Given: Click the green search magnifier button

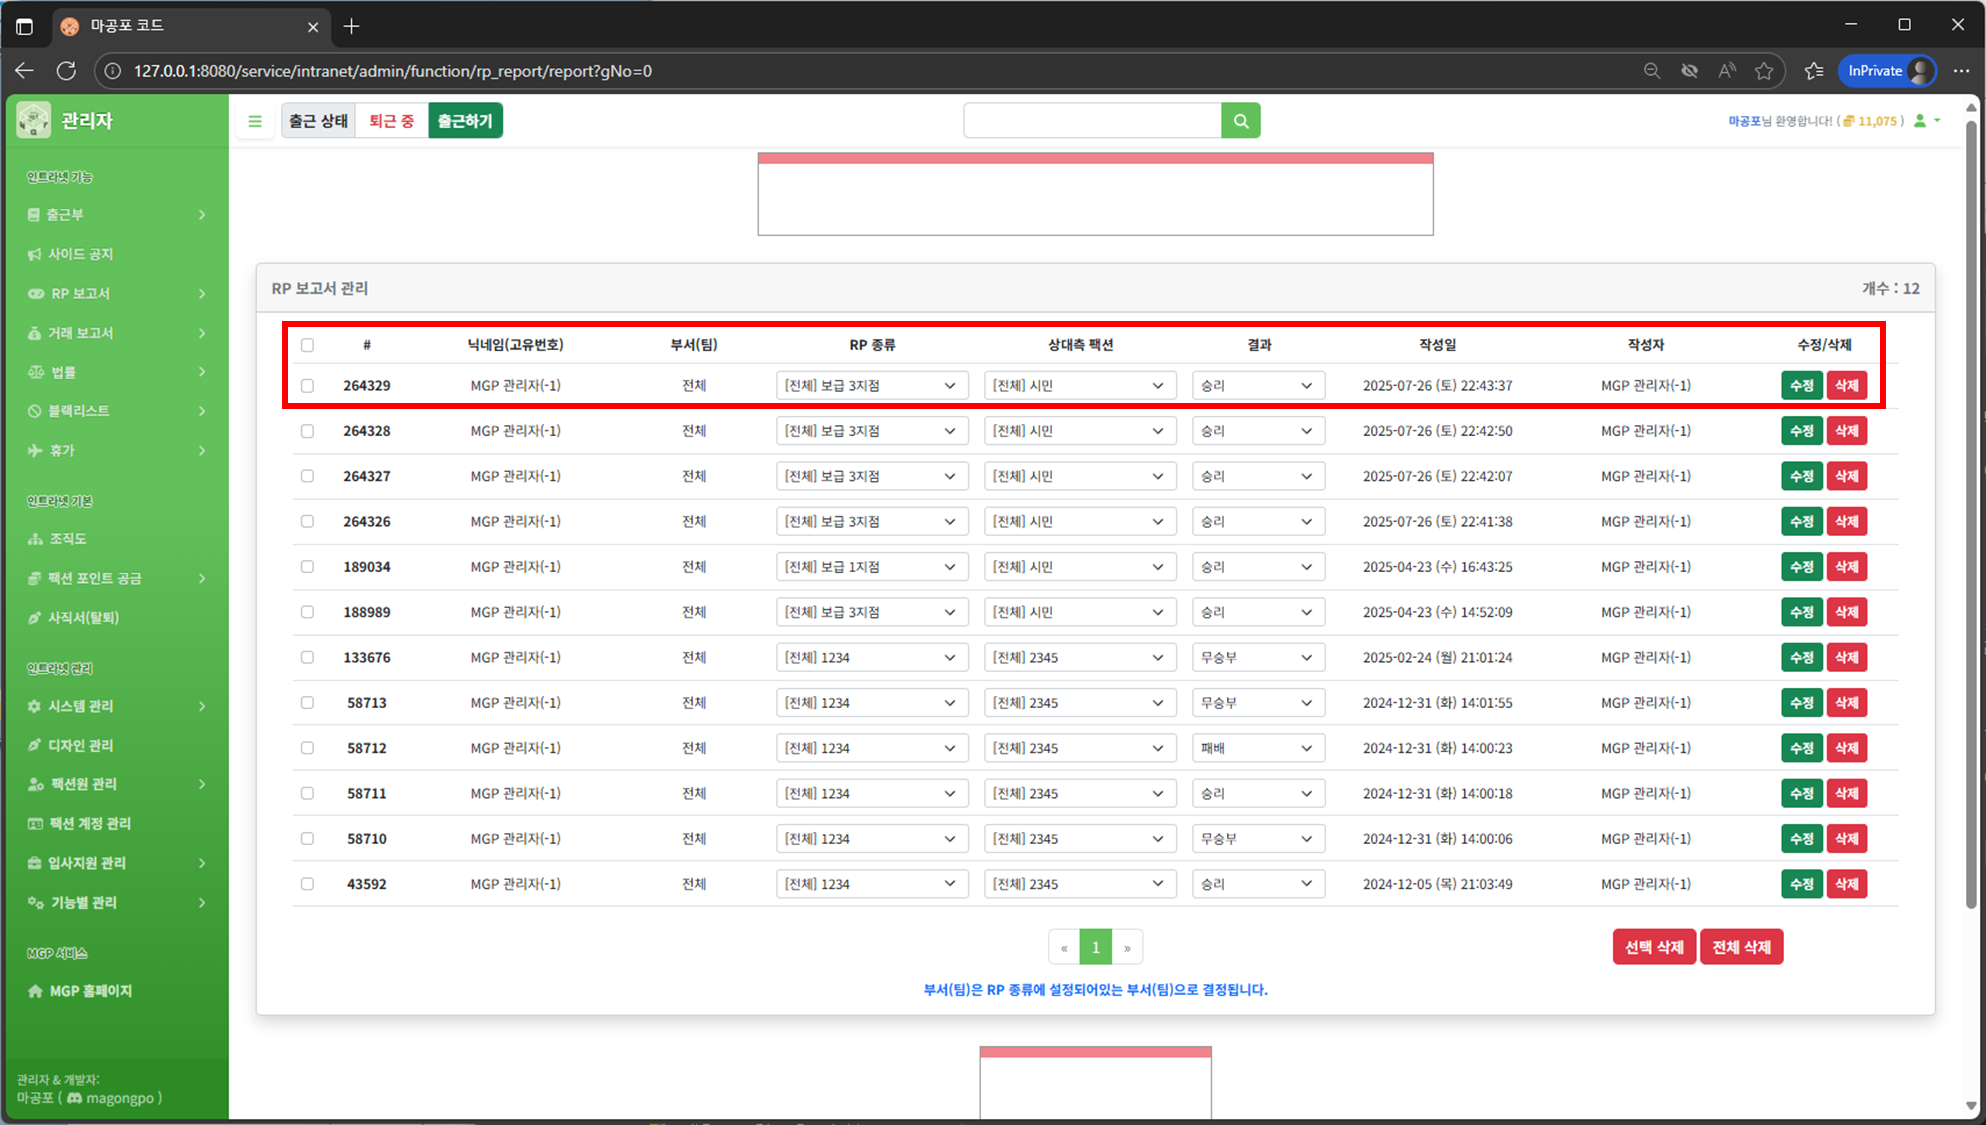Looking at the screenshot, I should pos(1241,121).
